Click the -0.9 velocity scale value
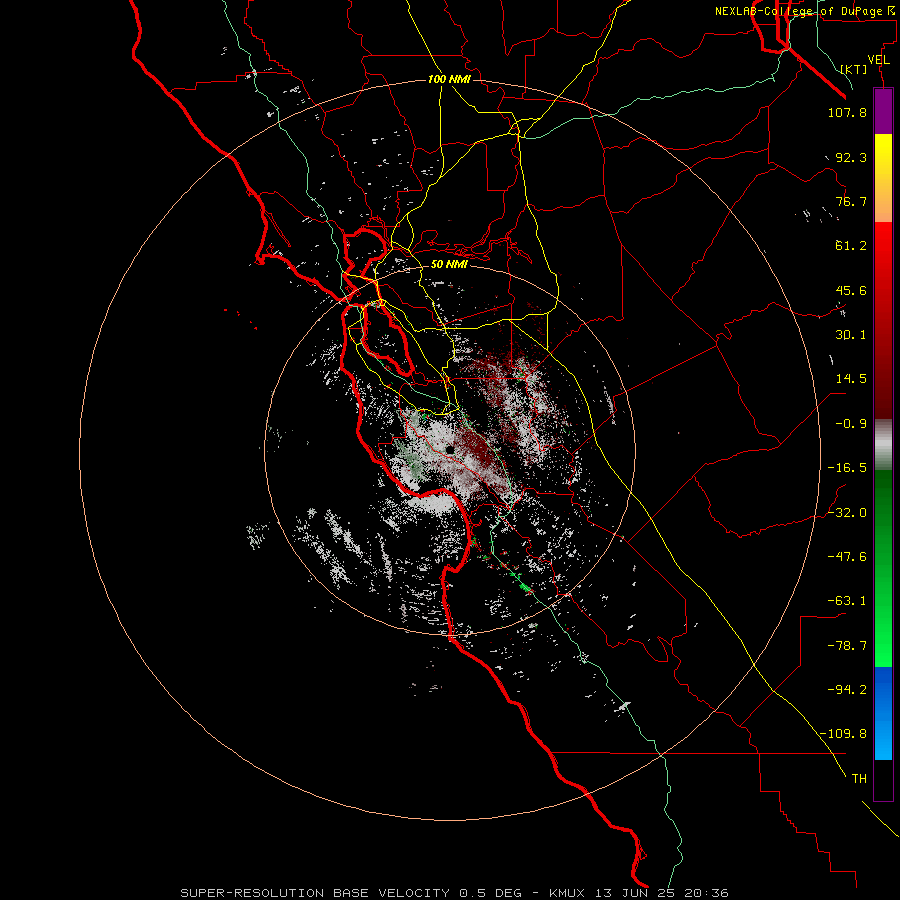 [851, 424]
